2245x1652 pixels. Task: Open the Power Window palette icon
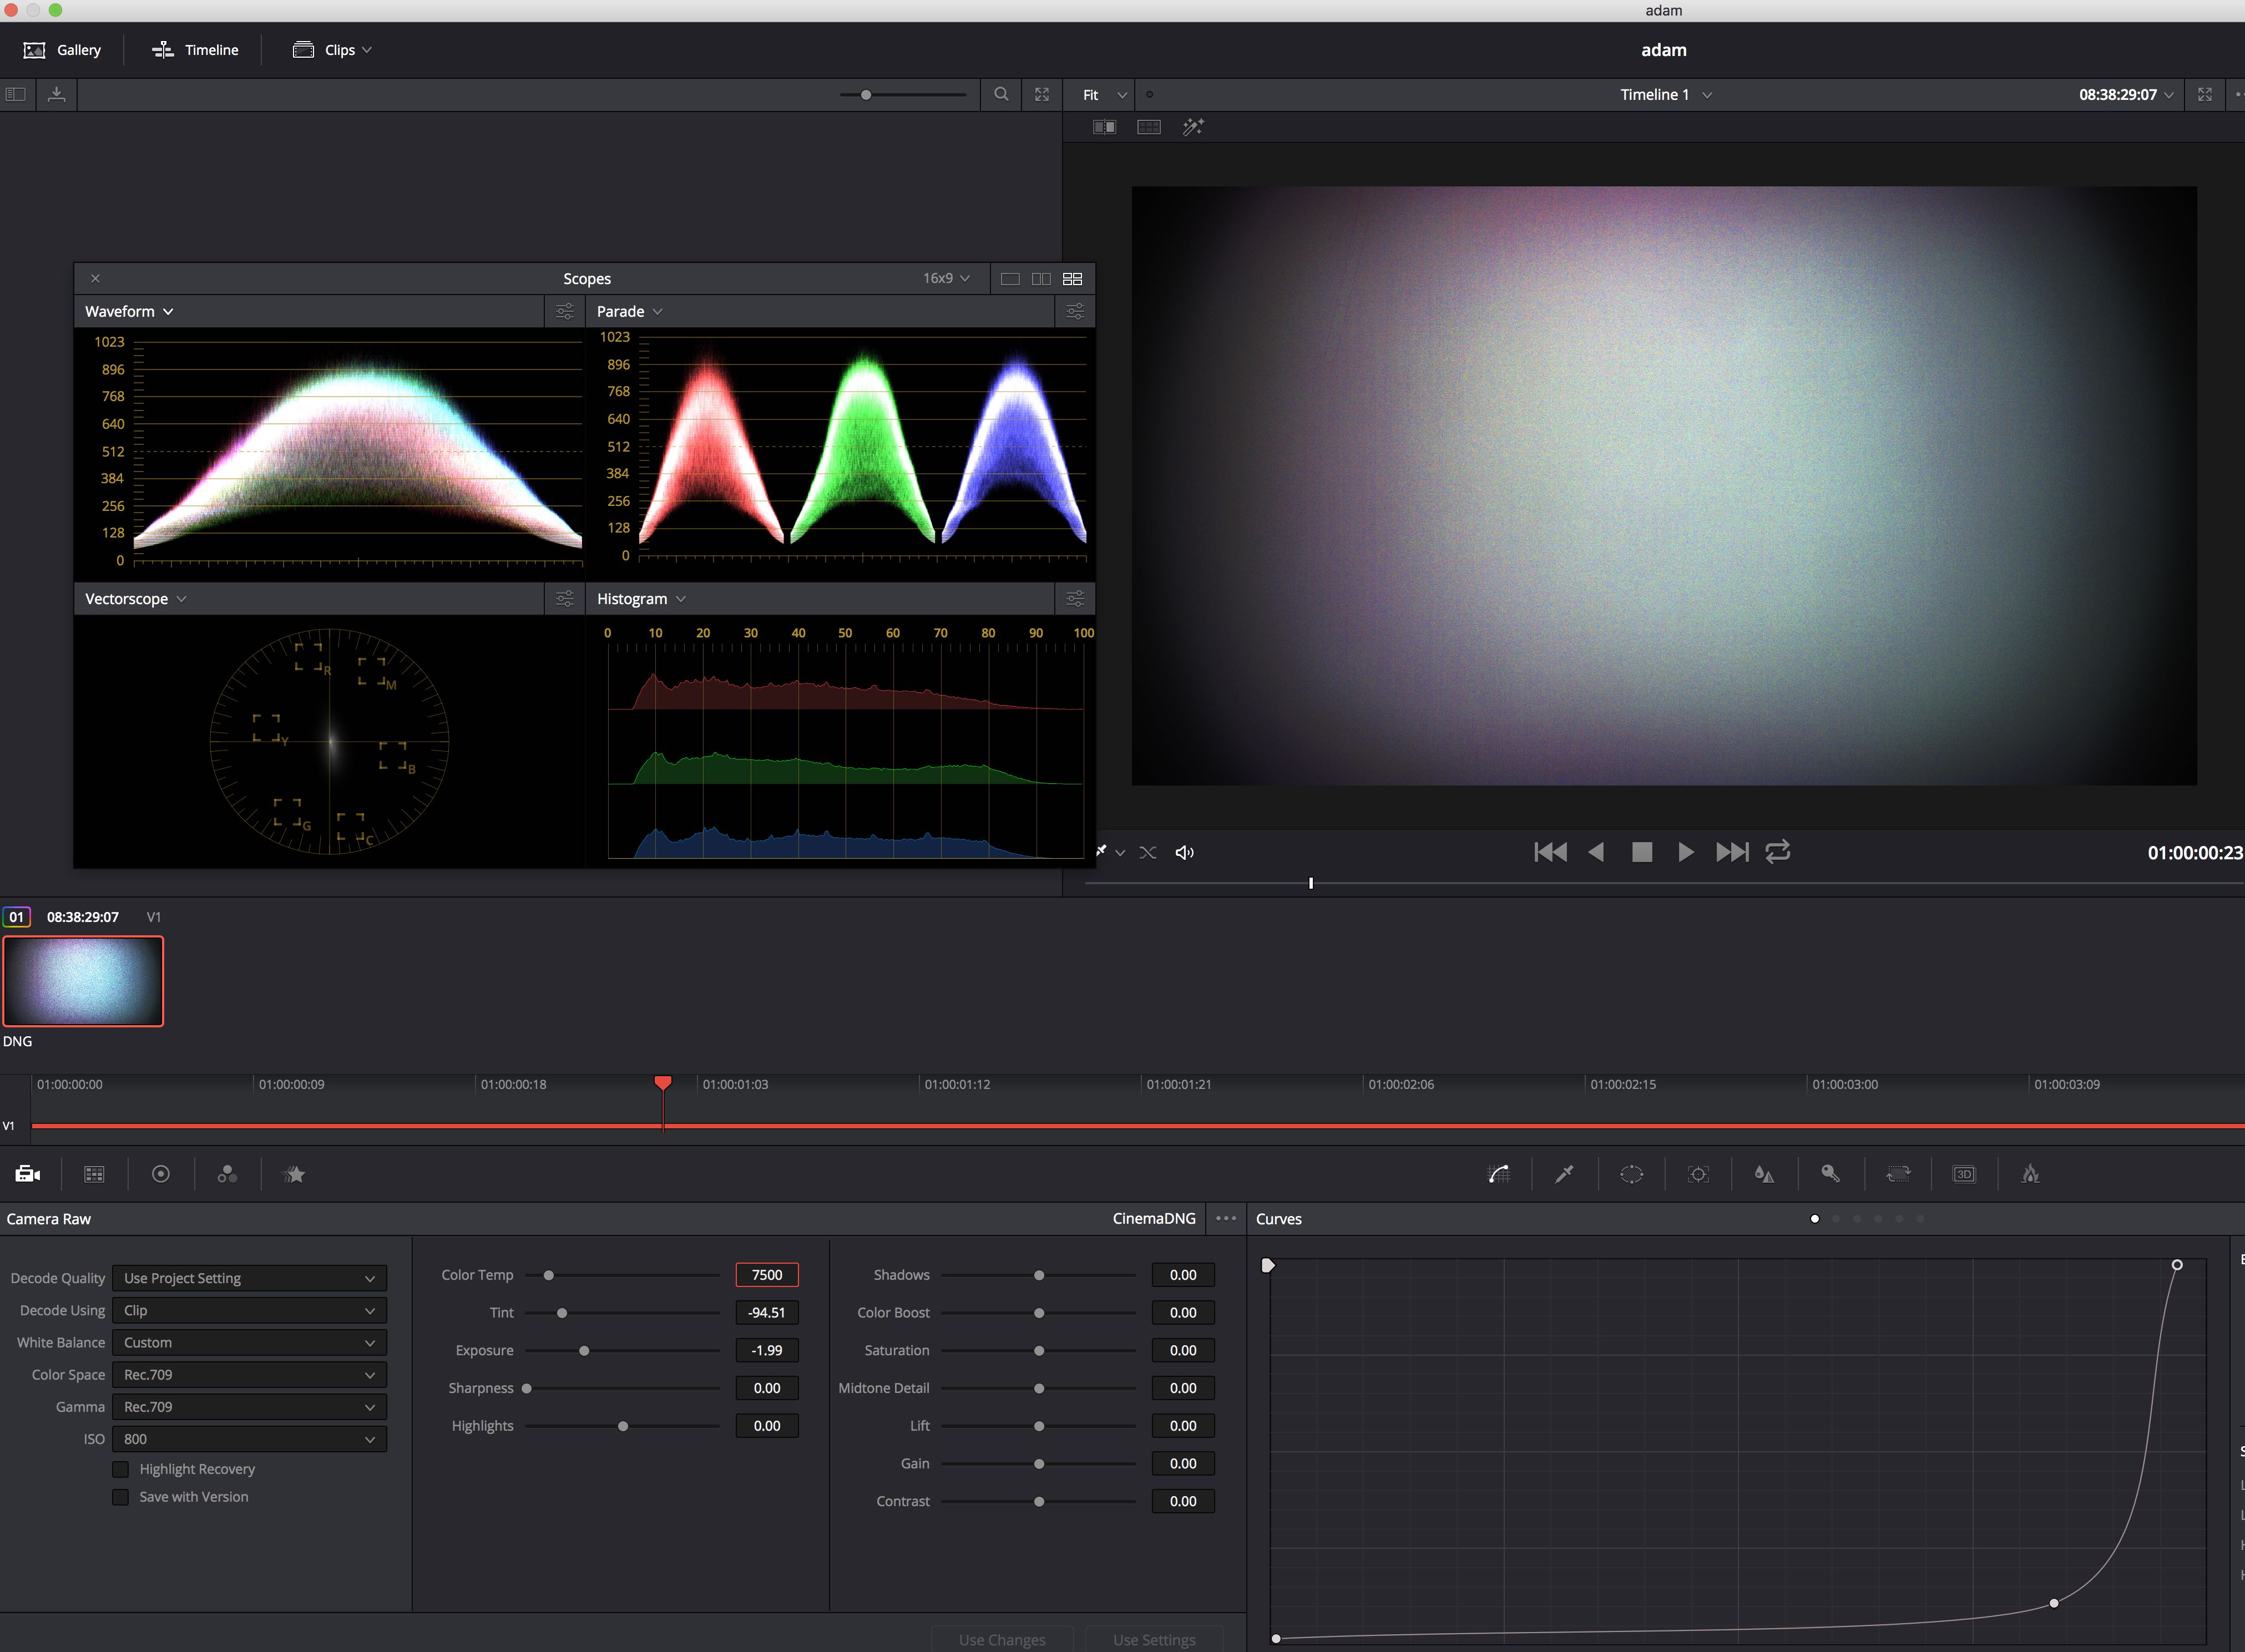tap(1631, 1174)
